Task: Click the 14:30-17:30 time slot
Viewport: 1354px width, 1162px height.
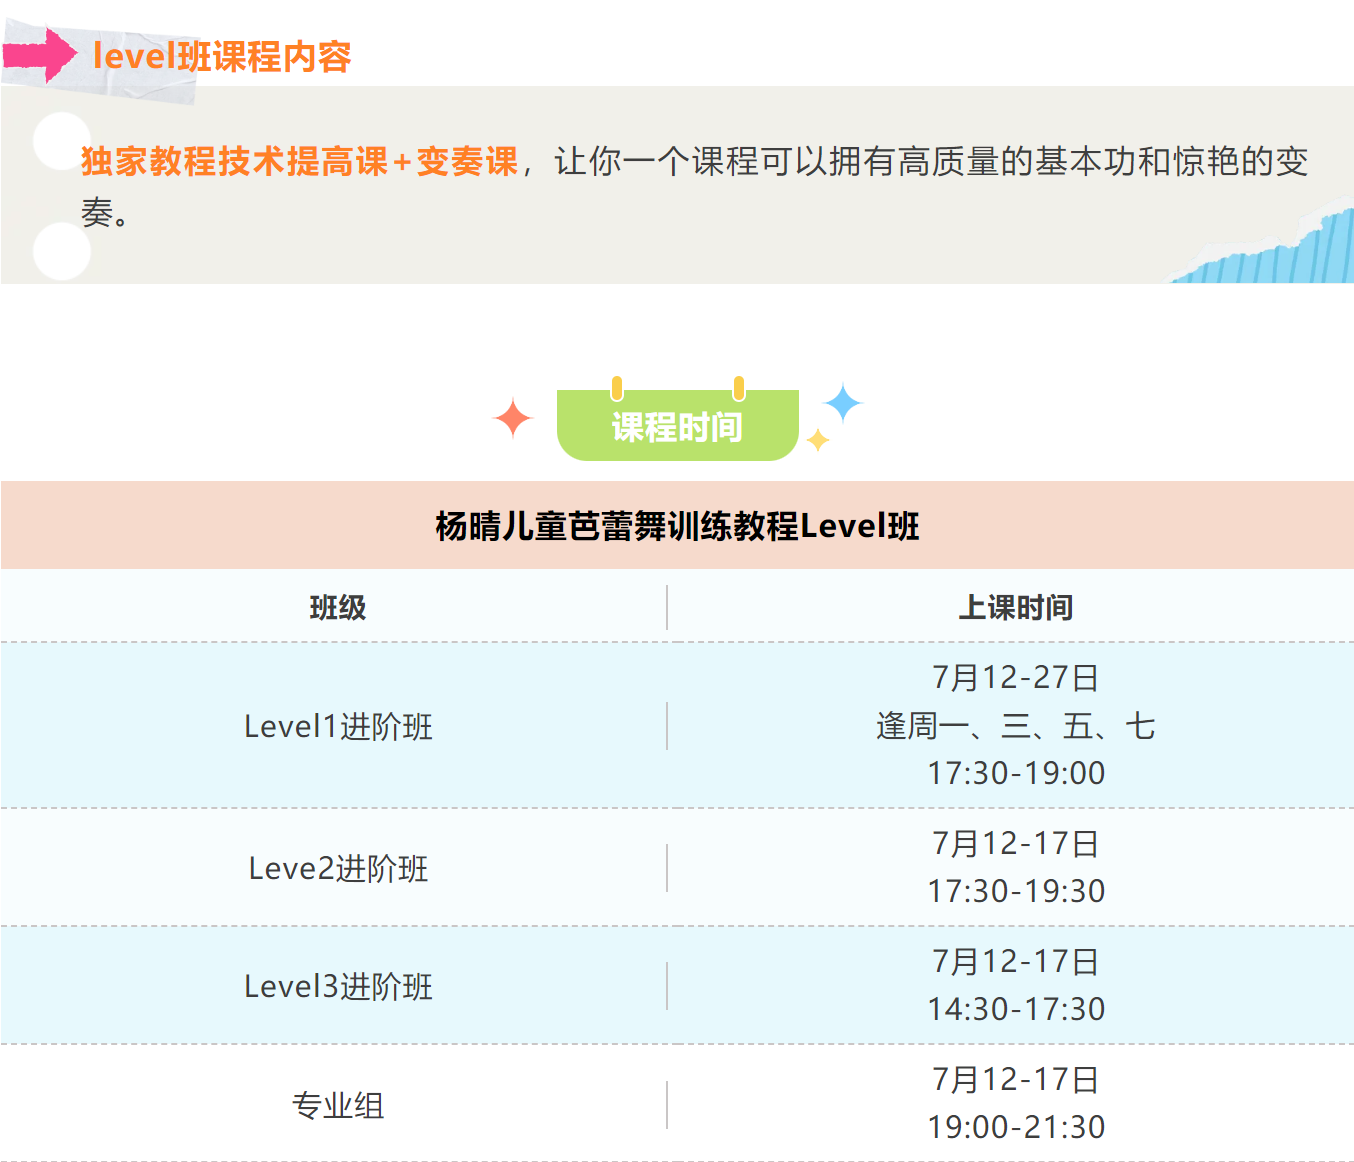Action: click(x=1015, y=1009)
